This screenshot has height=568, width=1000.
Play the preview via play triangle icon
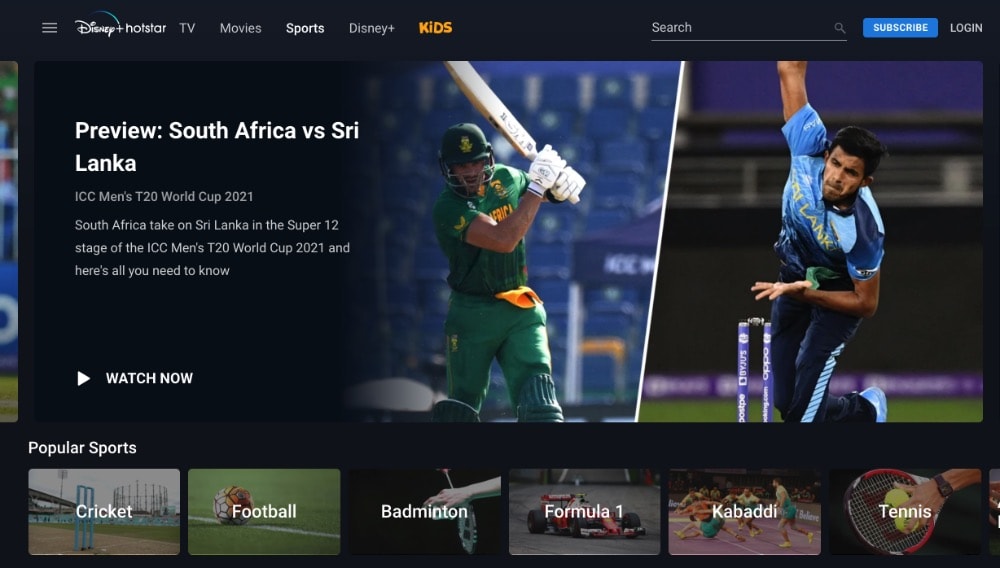point(84,379)
